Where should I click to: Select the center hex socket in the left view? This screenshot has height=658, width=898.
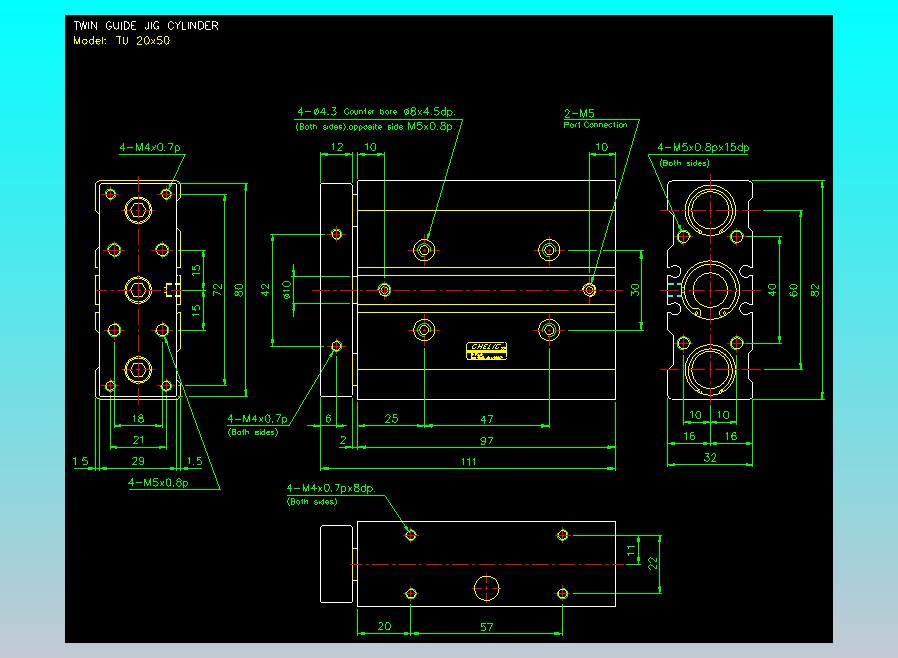137,289
